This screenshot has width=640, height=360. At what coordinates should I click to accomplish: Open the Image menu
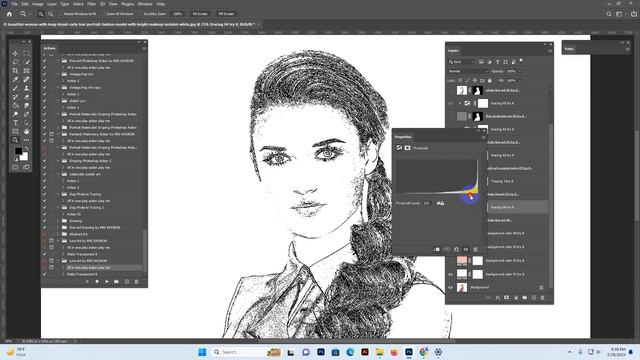(38, 4)
